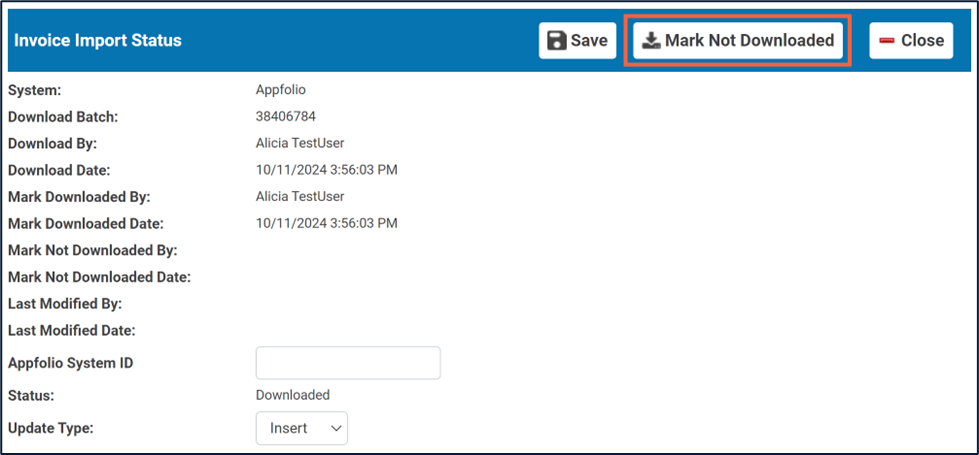
Task: Click the Last Modified By: label
Action: coord(64,305)
